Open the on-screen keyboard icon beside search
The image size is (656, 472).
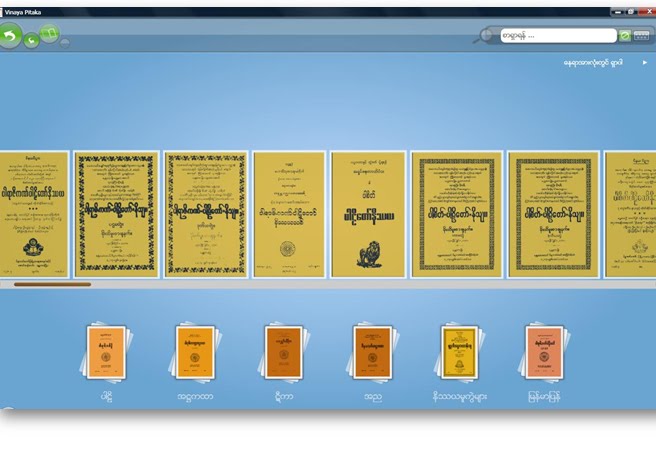(x=641, y=36)
